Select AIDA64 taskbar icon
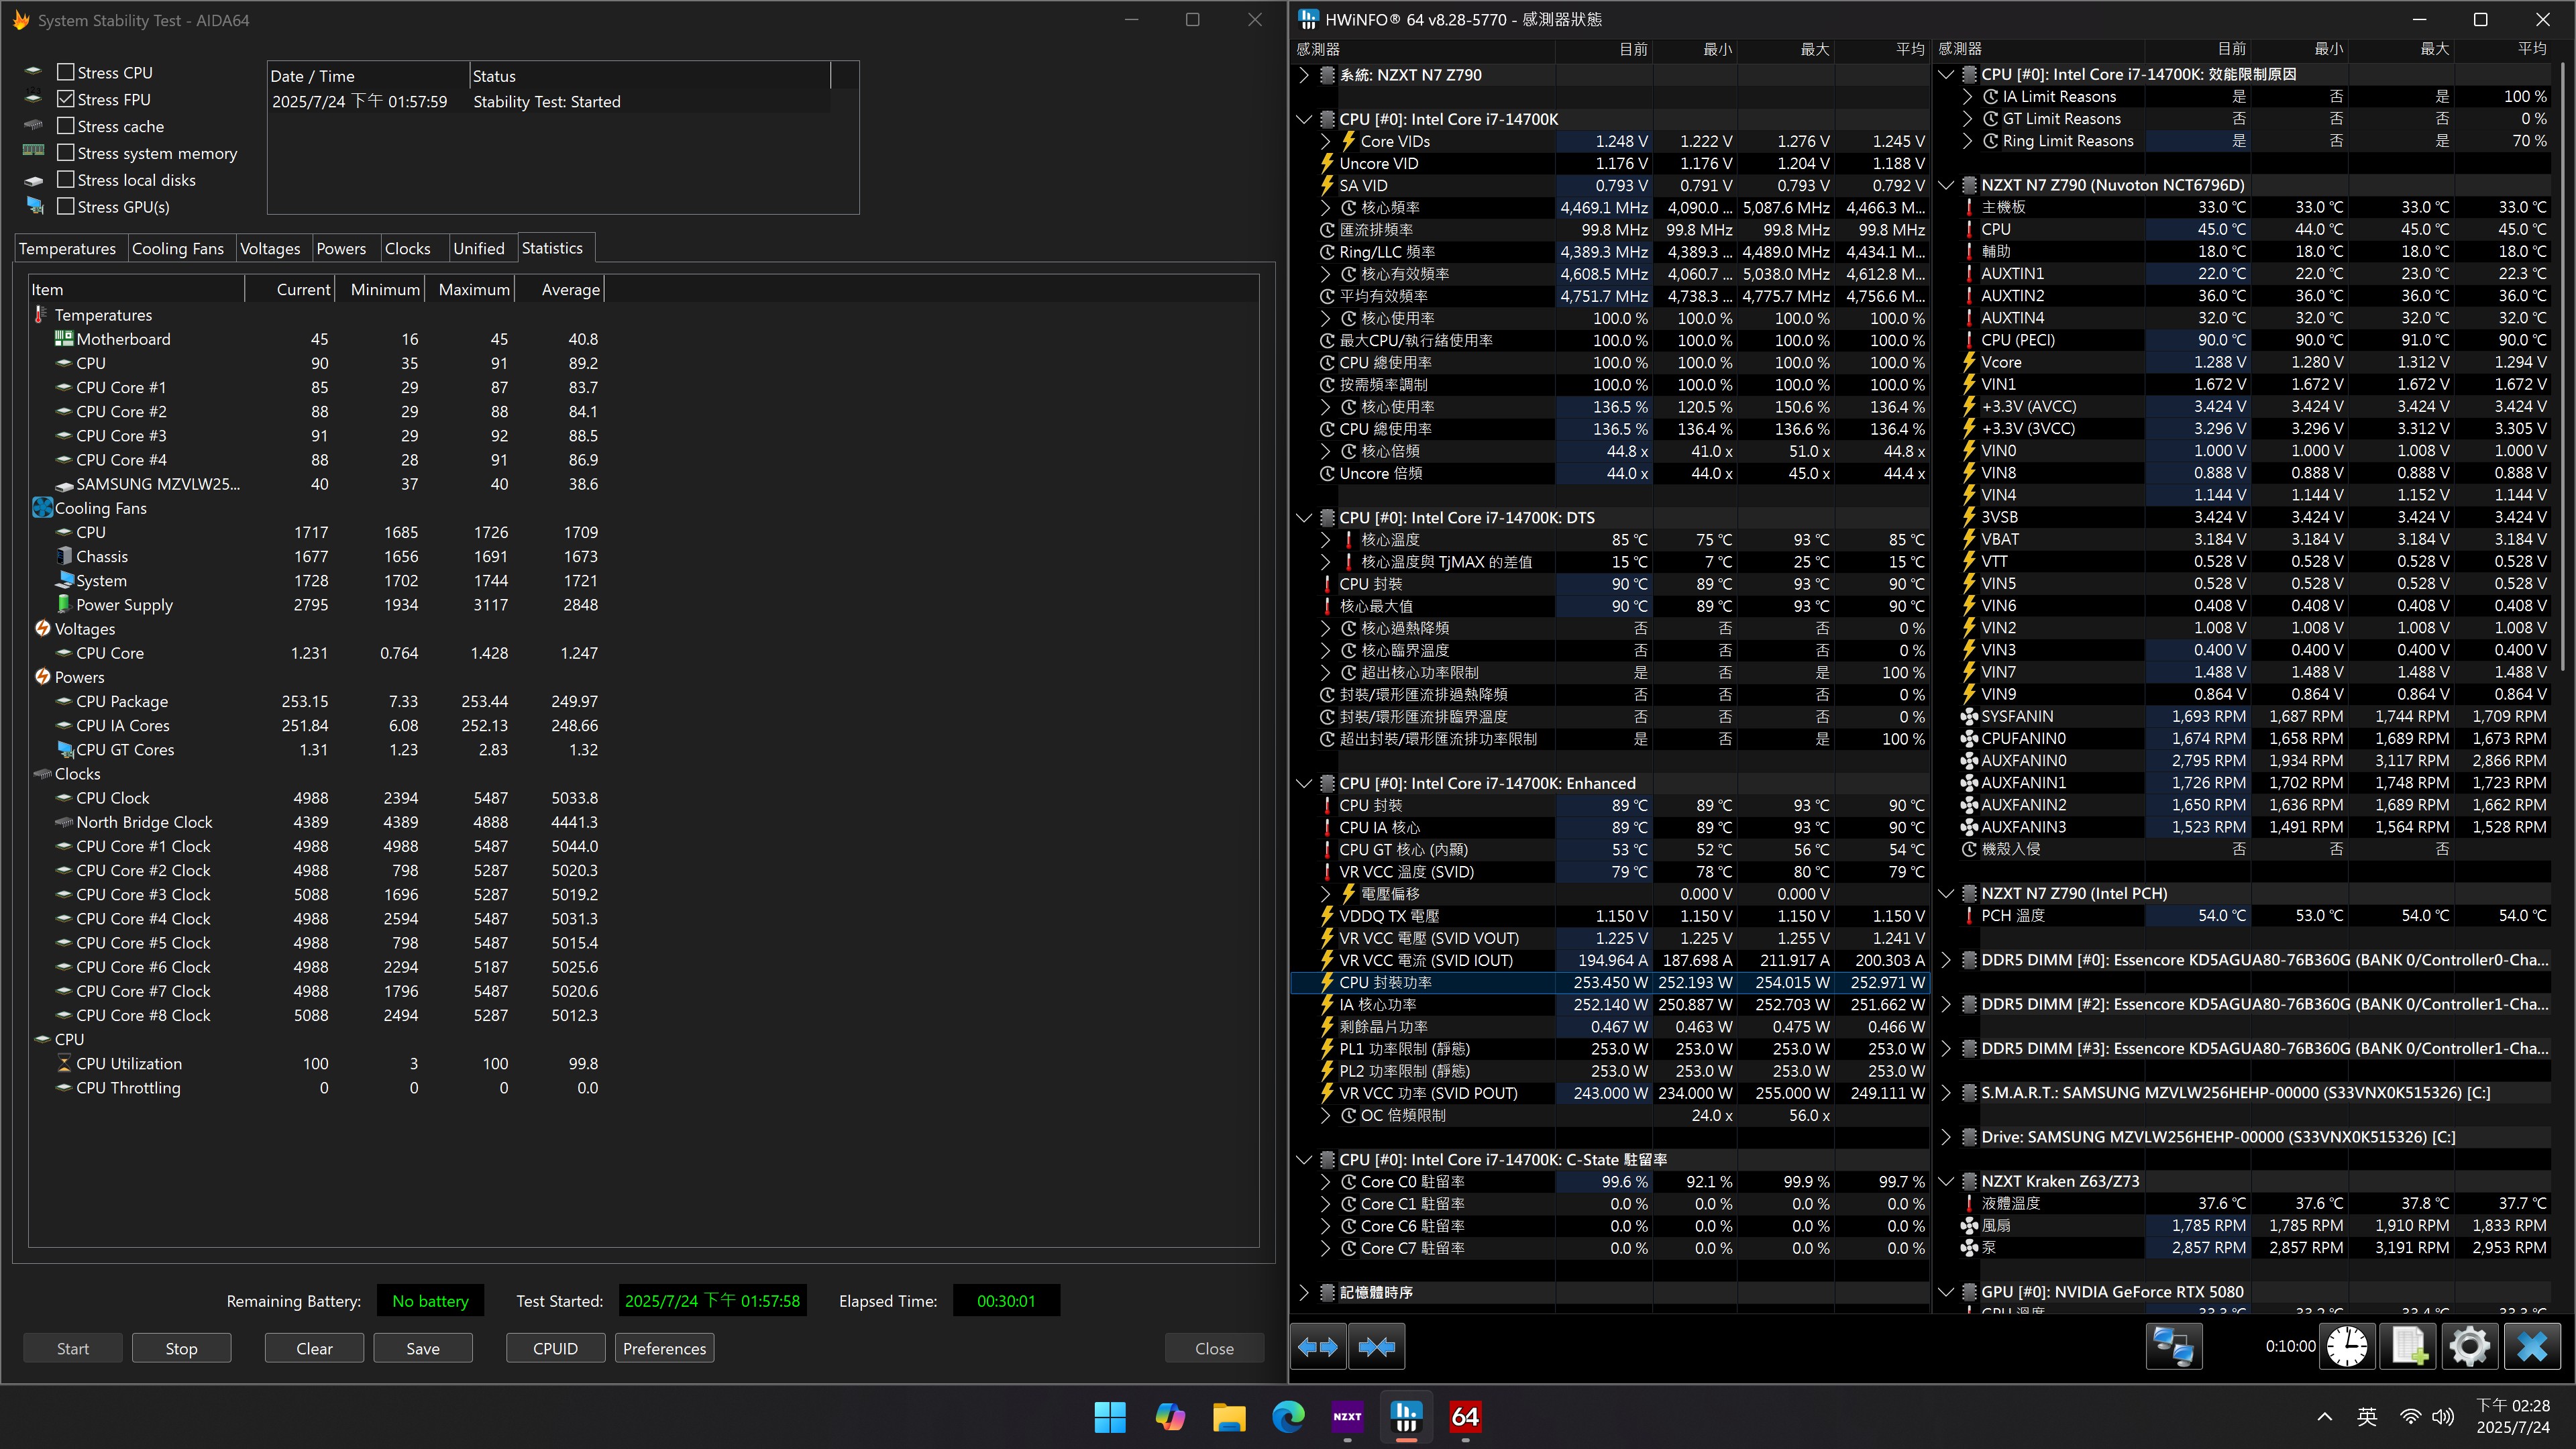The height and width of the screenshot is (1449, 2576). pos(1465,1416)
